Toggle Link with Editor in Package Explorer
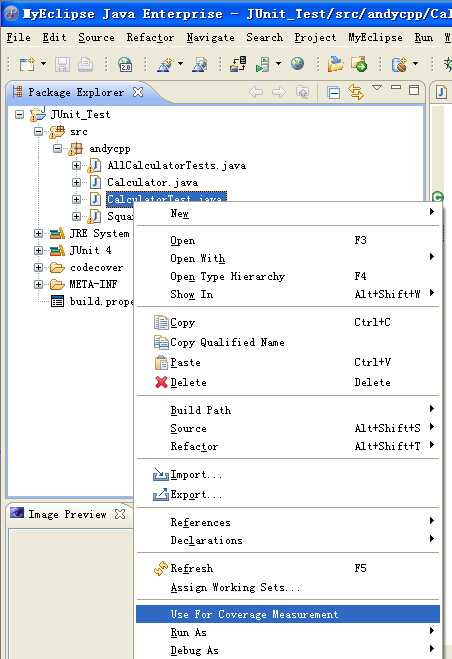 click(356, 92)
